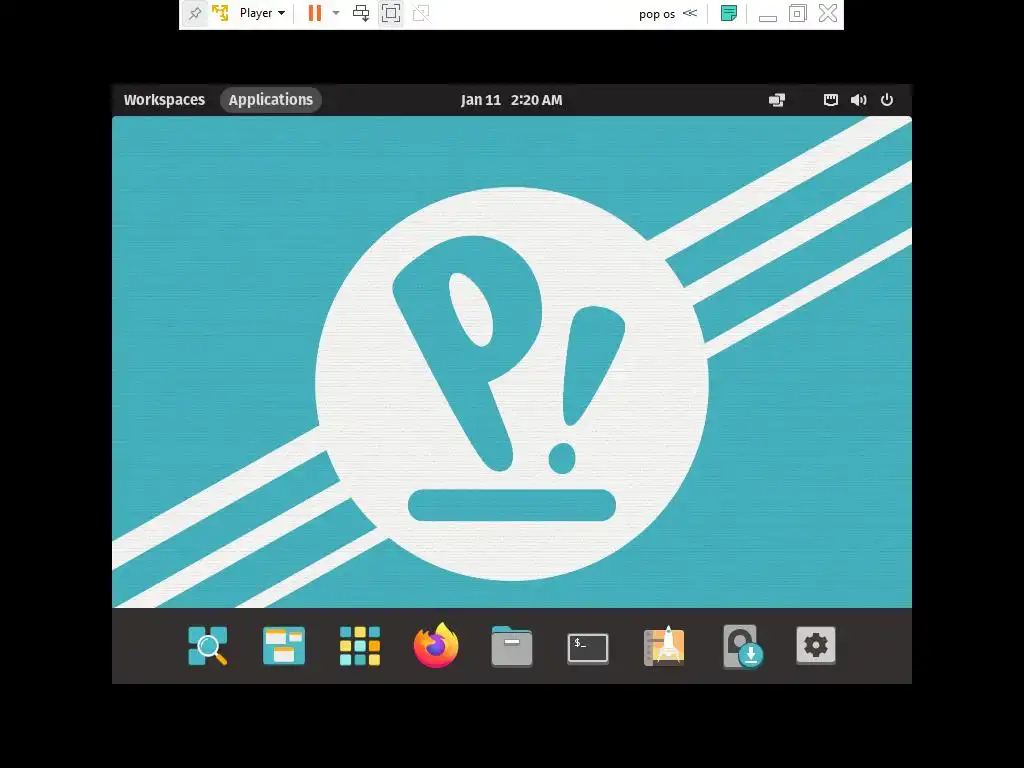Viewport: 1024px width, 768px height.
Task: Open the Install Pop!_OS disk icon
Action: pos(742,647)
